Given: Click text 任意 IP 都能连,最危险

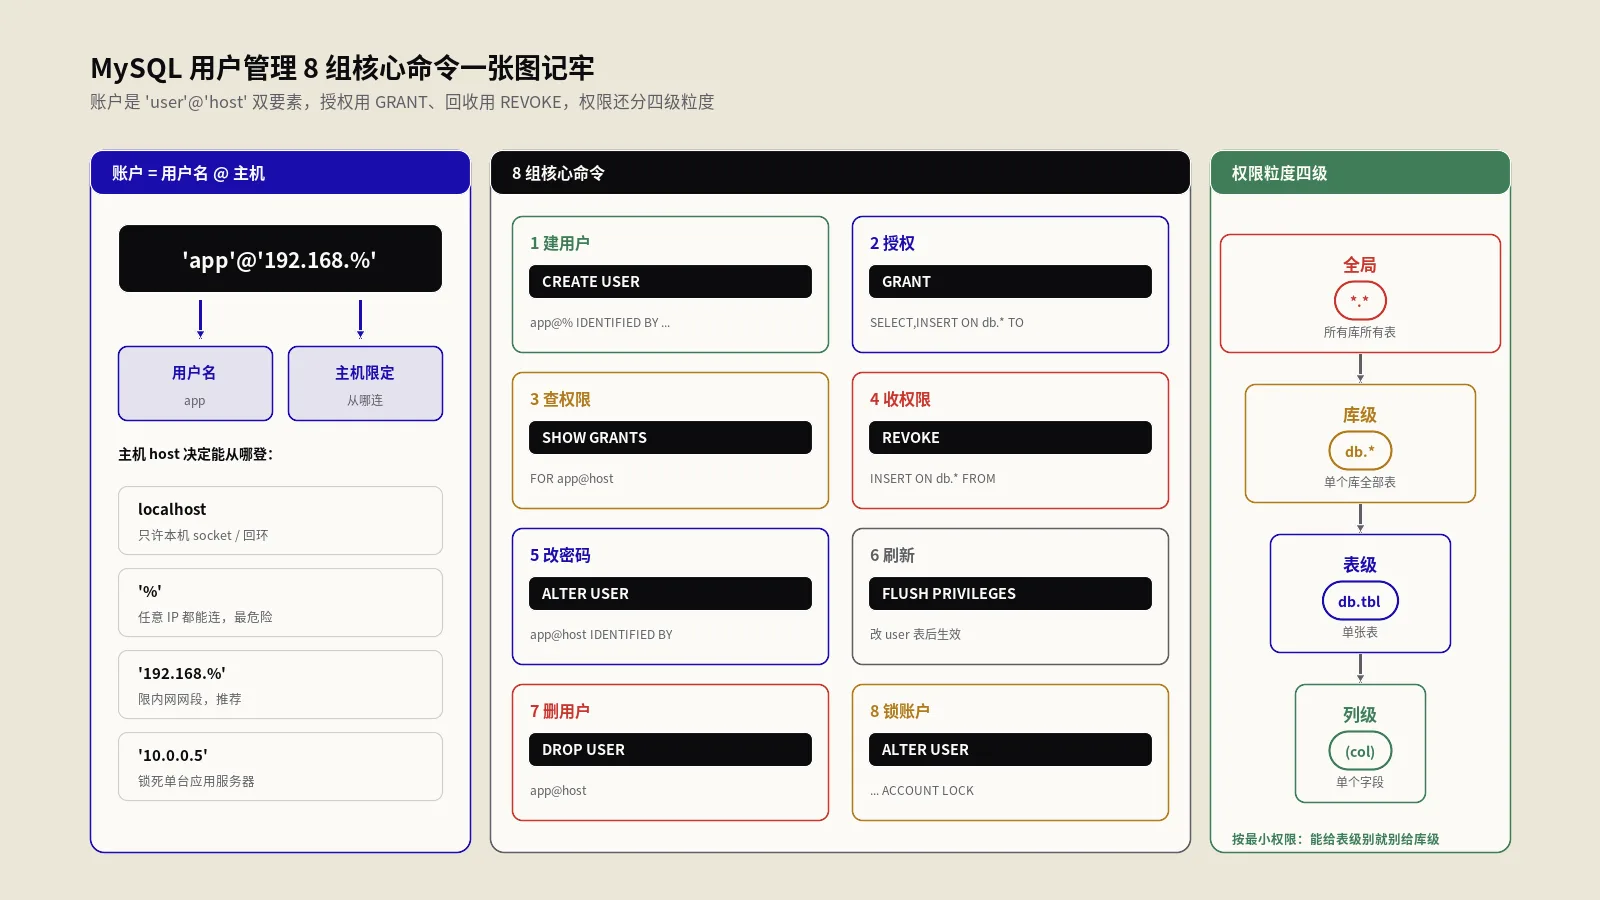Looking at the screenshot, I should pyautogui.click(x=205, y=617).
